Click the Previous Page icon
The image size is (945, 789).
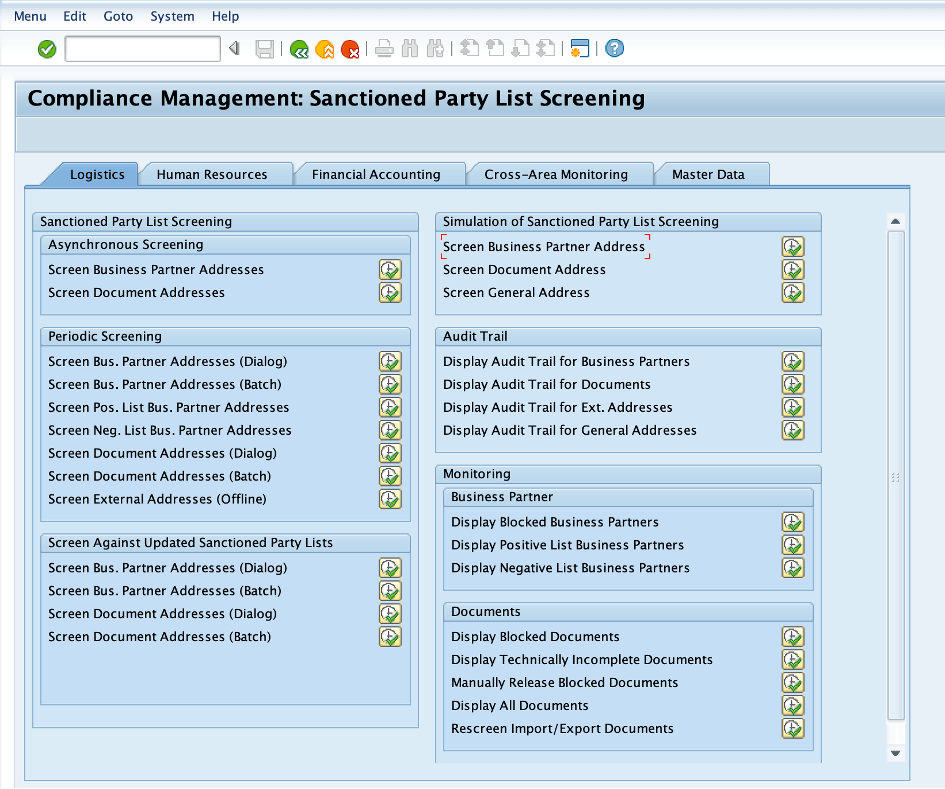pyautogui.click(x=495, y=49)
